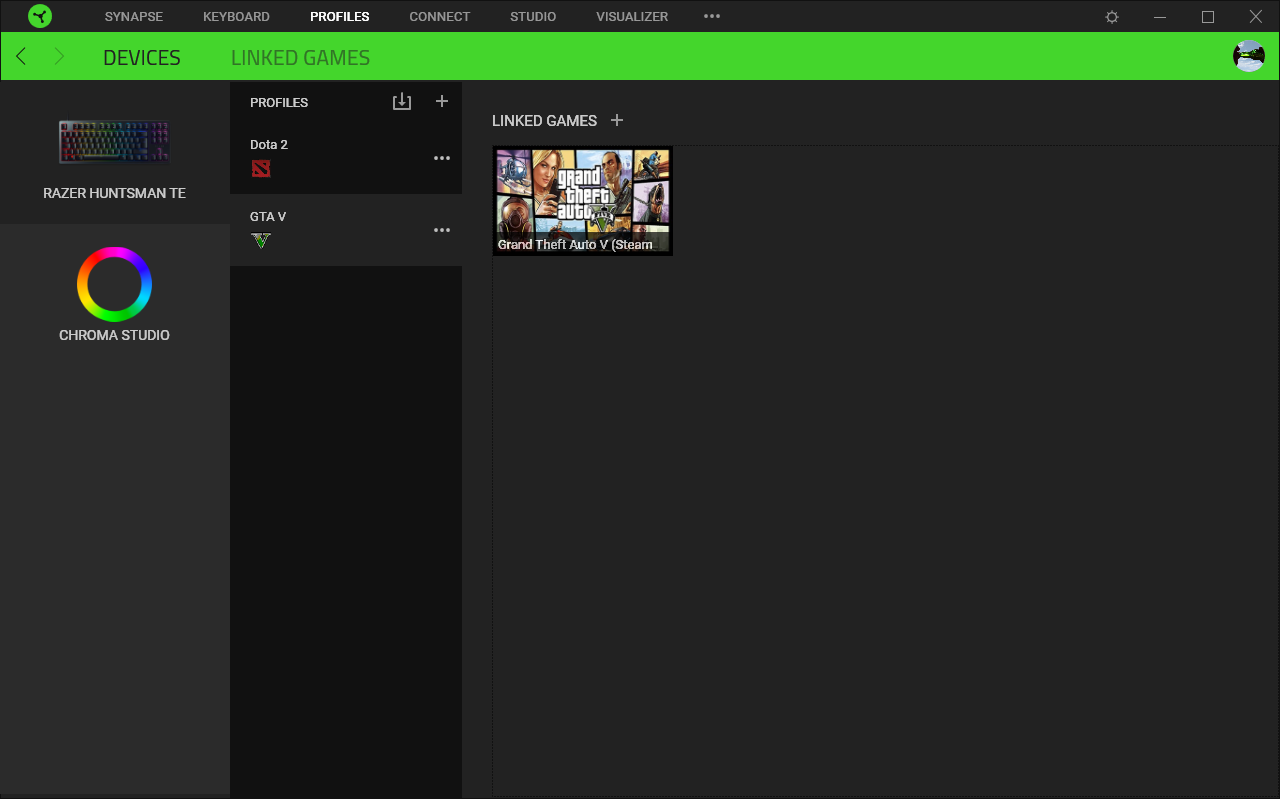Open the Connect tab

[440, 17]
